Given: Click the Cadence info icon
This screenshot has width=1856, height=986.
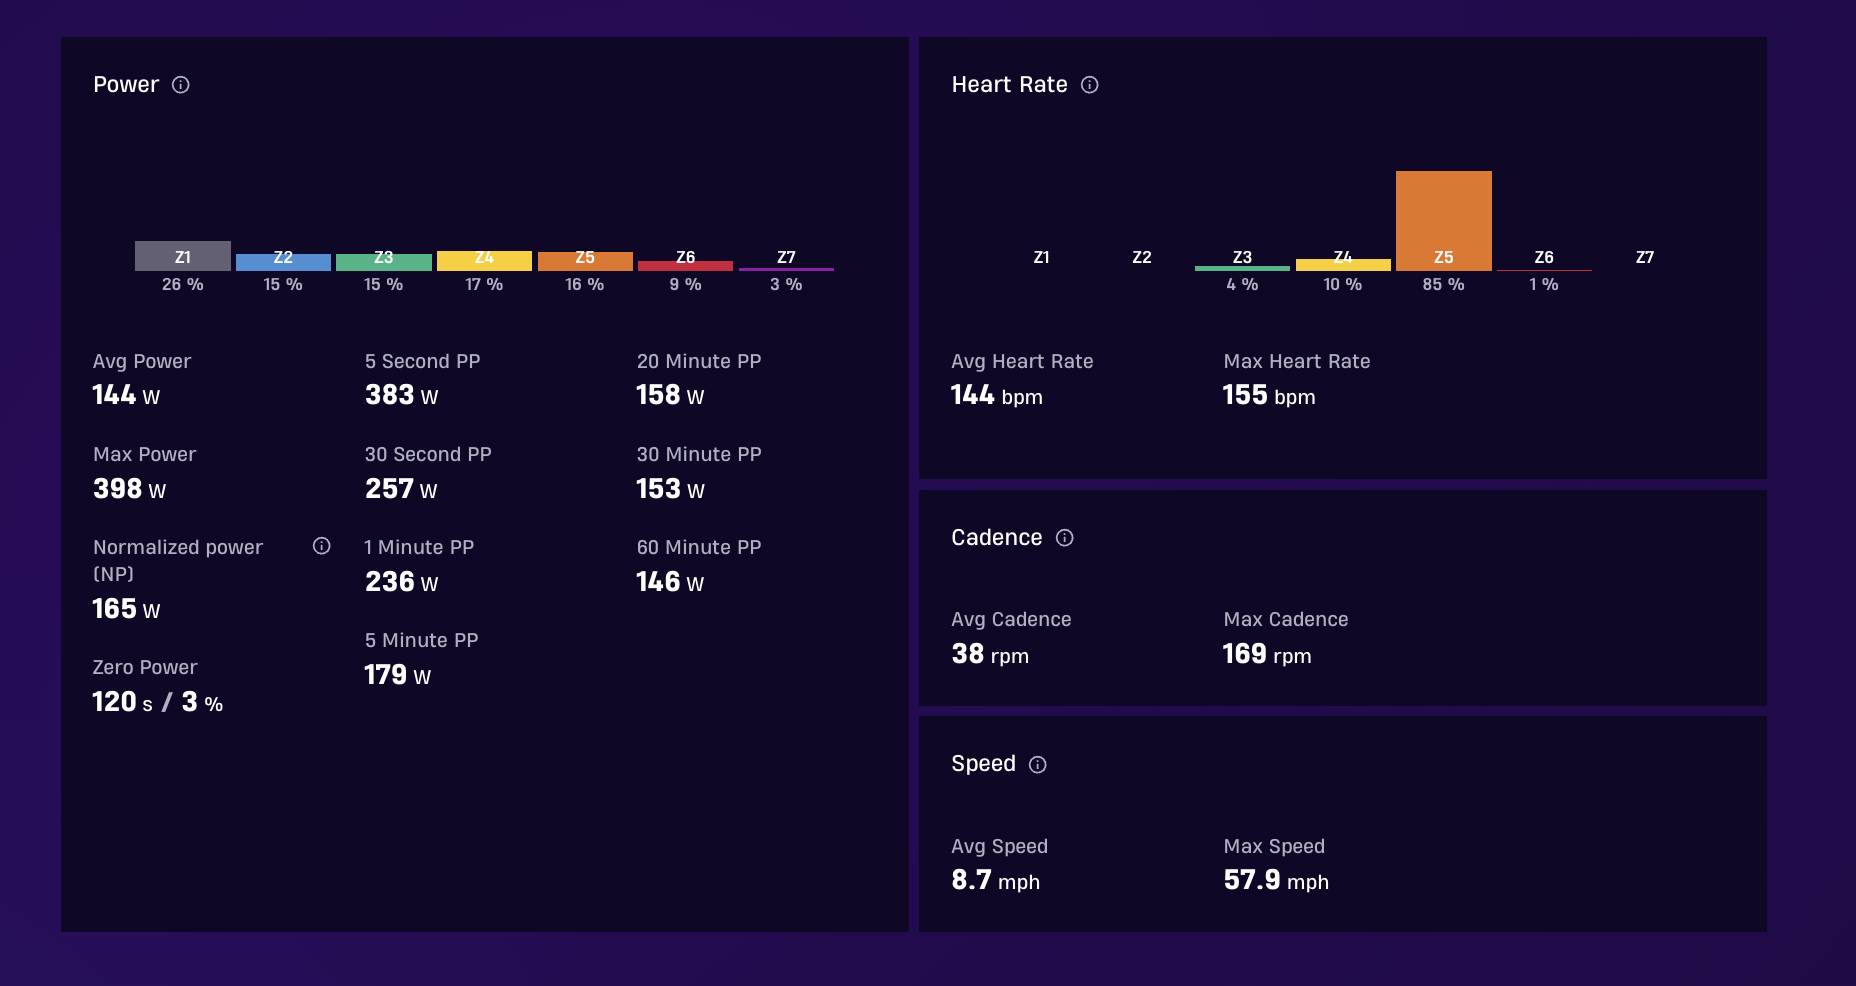Looking at the screenshot, I should 1065,538.
